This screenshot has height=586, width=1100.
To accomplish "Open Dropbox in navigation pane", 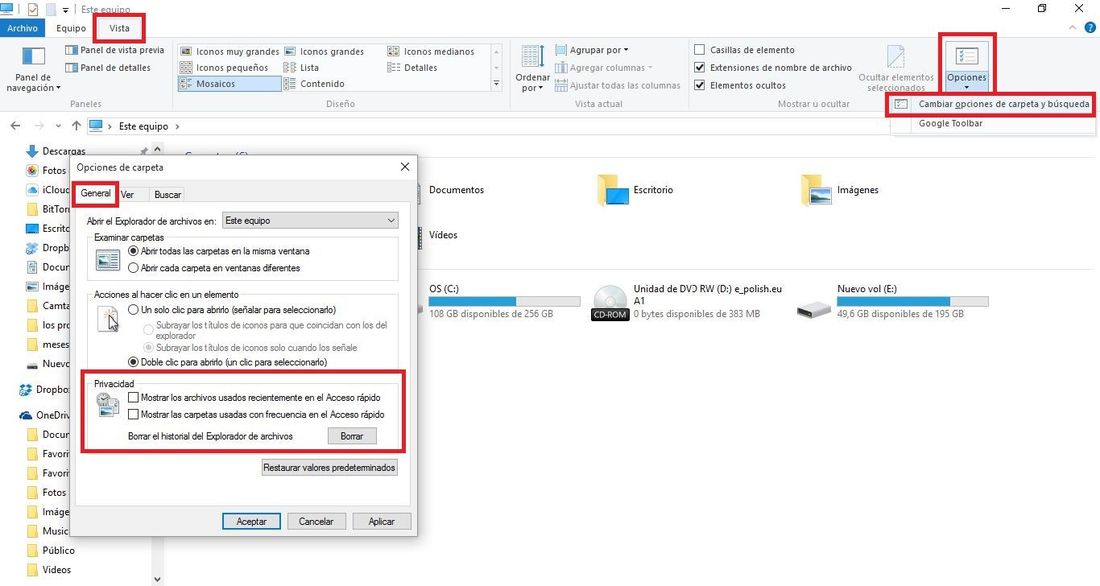I will coord(44,389).
